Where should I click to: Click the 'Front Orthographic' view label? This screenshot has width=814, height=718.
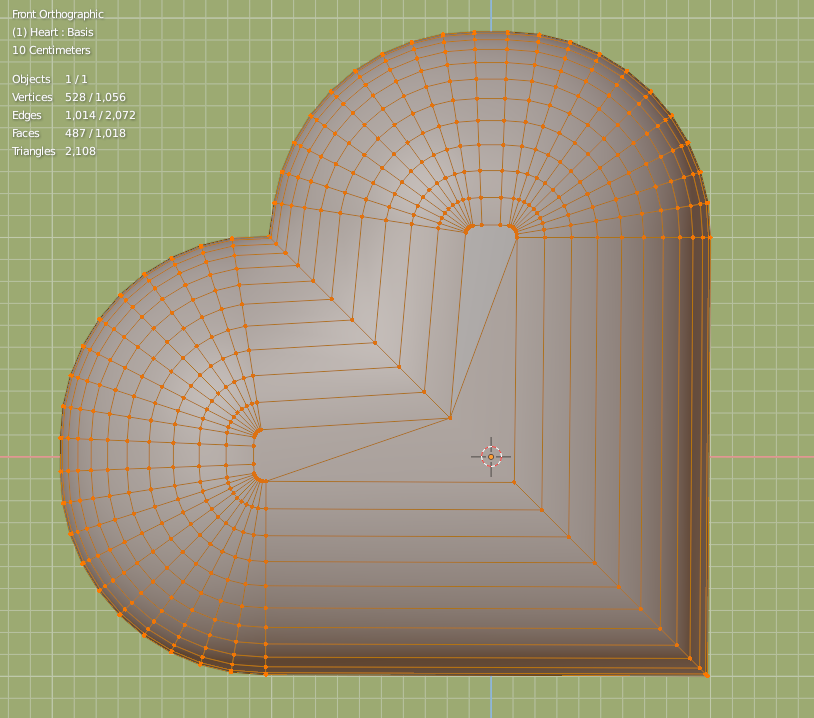[58, 15]
